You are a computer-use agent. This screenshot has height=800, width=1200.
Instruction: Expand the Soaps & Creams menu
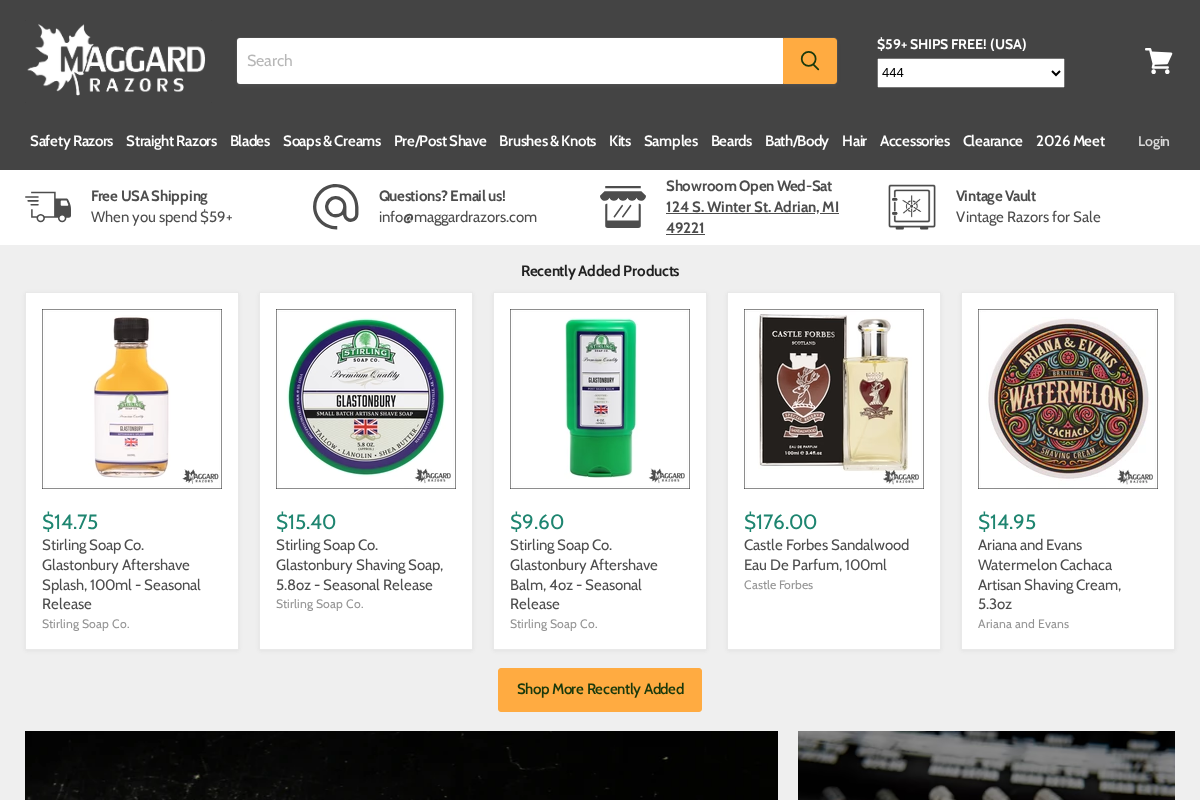pyautogui.click(x=331, y=141)
